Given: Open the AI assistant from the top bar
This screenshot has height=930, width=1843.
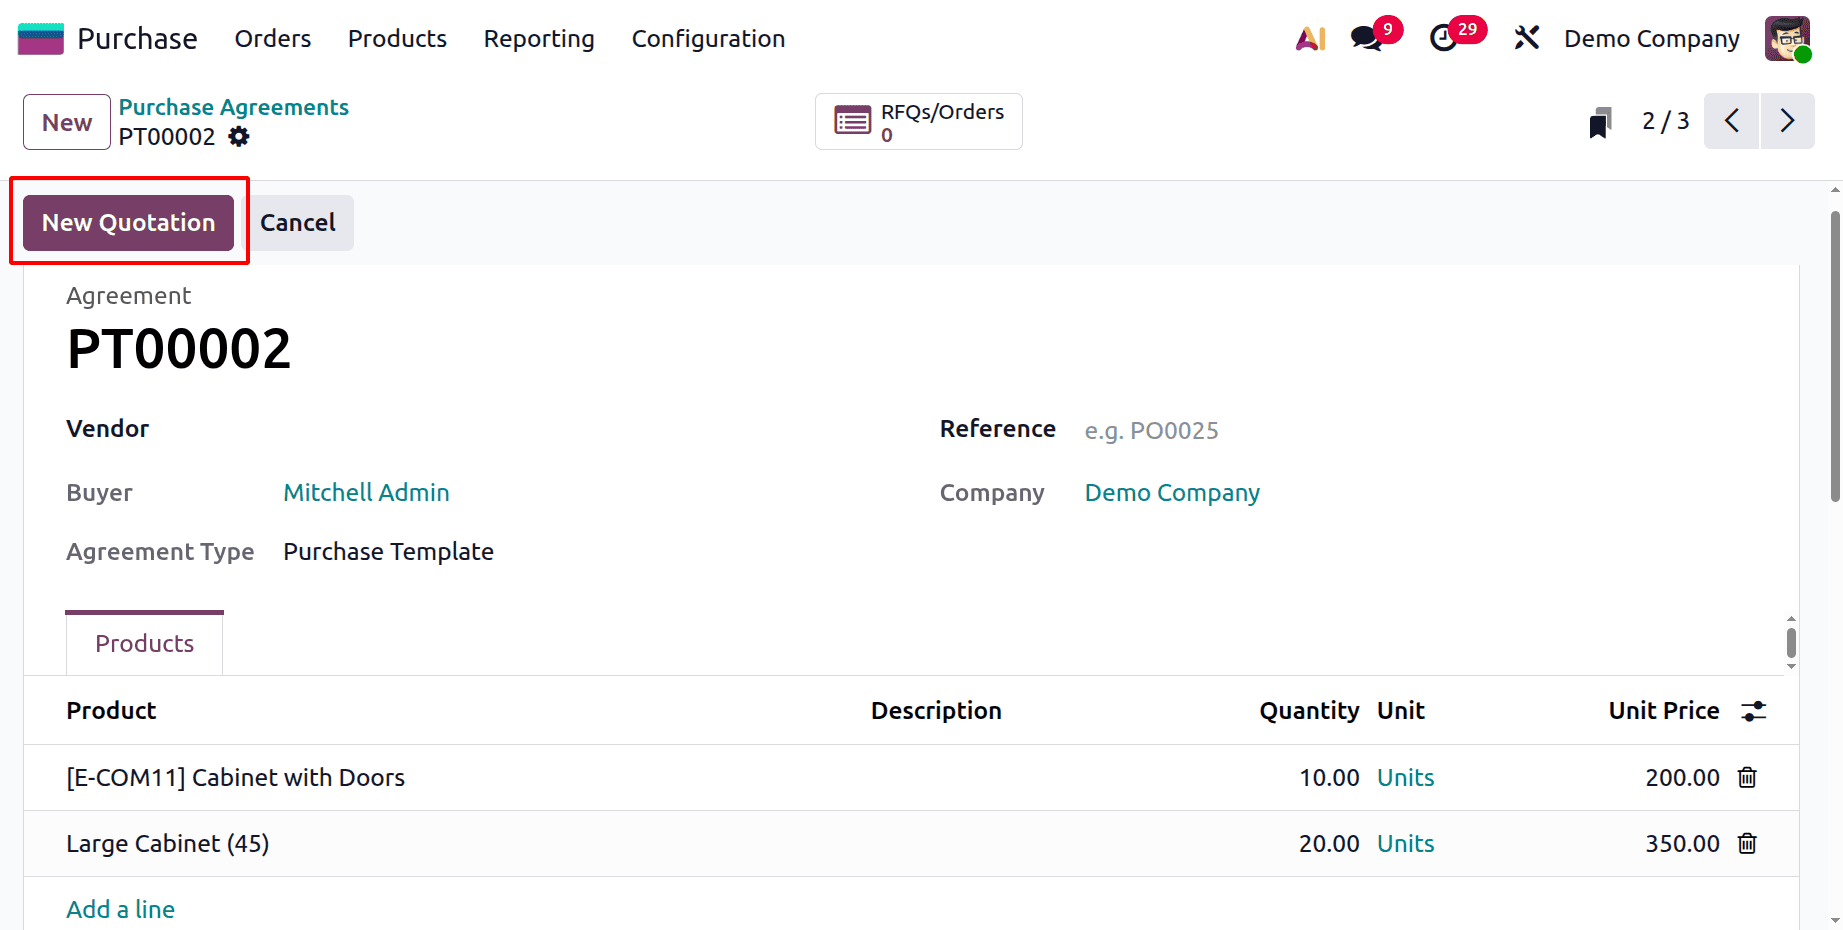Looking at the screenshot, I should click(1310, 38).
